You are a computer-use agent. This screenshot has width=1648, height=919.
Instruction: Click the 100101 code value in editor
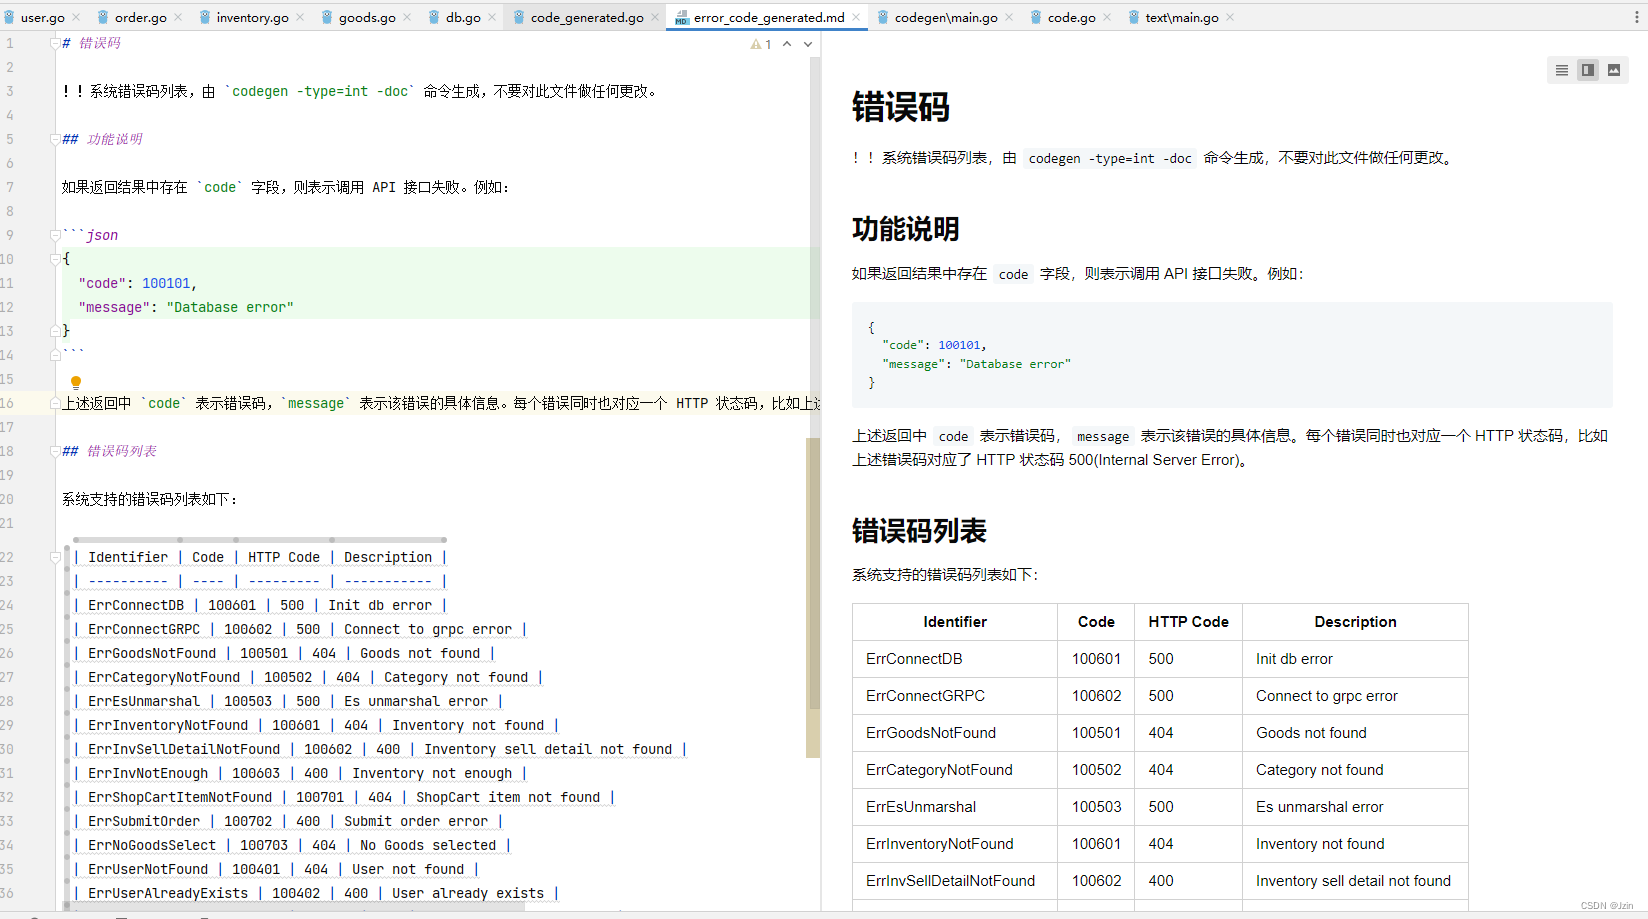(x=166, y=283)
